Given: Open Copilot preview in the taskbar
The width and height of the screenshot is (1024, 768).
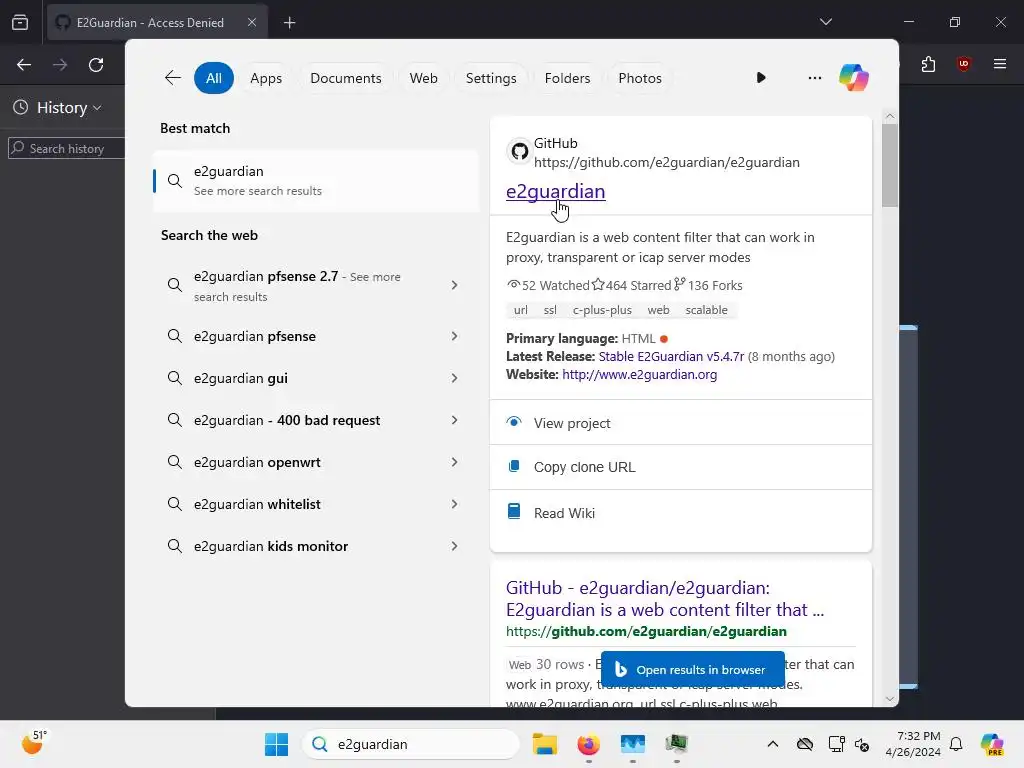Looking at the screenshot, I should click(993, 744).
